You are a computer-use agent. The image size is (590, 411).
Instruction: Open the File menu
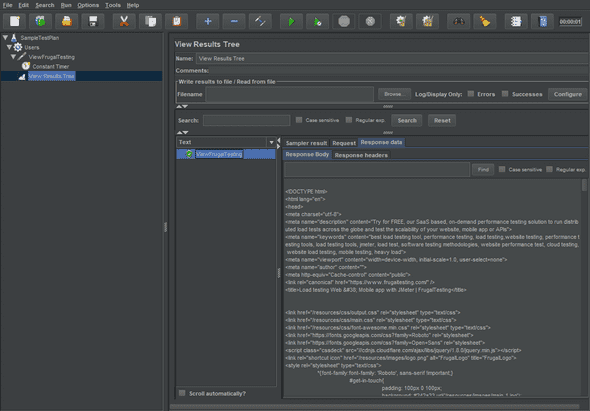(x=8, y=5)
